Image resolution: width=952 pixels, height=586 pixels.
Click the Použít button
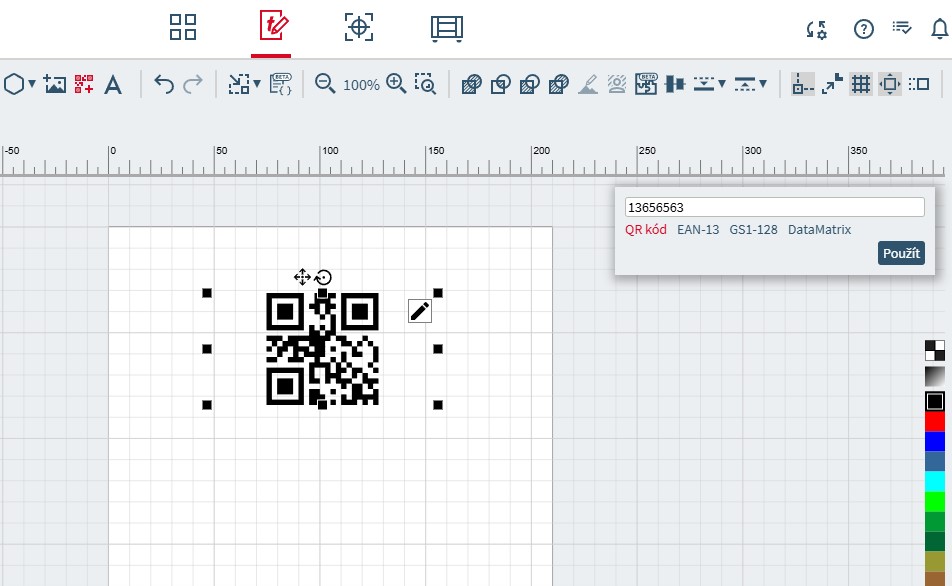coord(901,254)
